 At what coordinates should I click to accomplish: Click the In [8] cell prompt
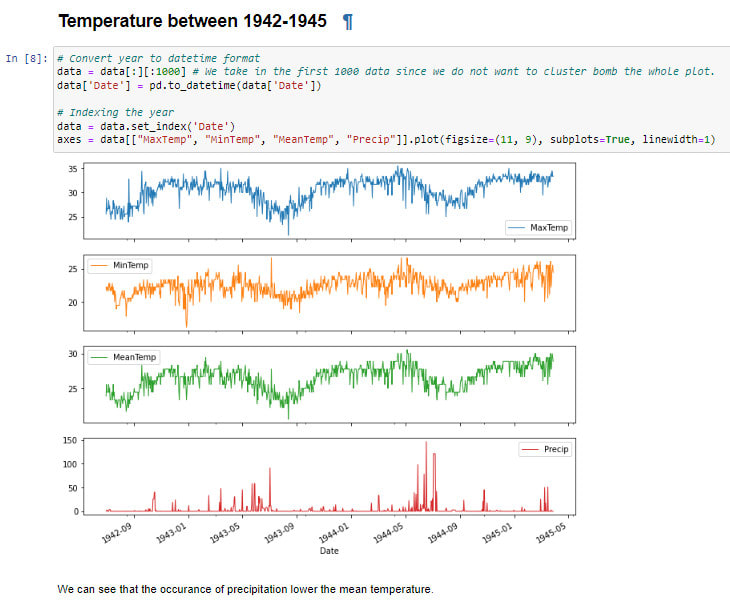(x=27, y=58)
